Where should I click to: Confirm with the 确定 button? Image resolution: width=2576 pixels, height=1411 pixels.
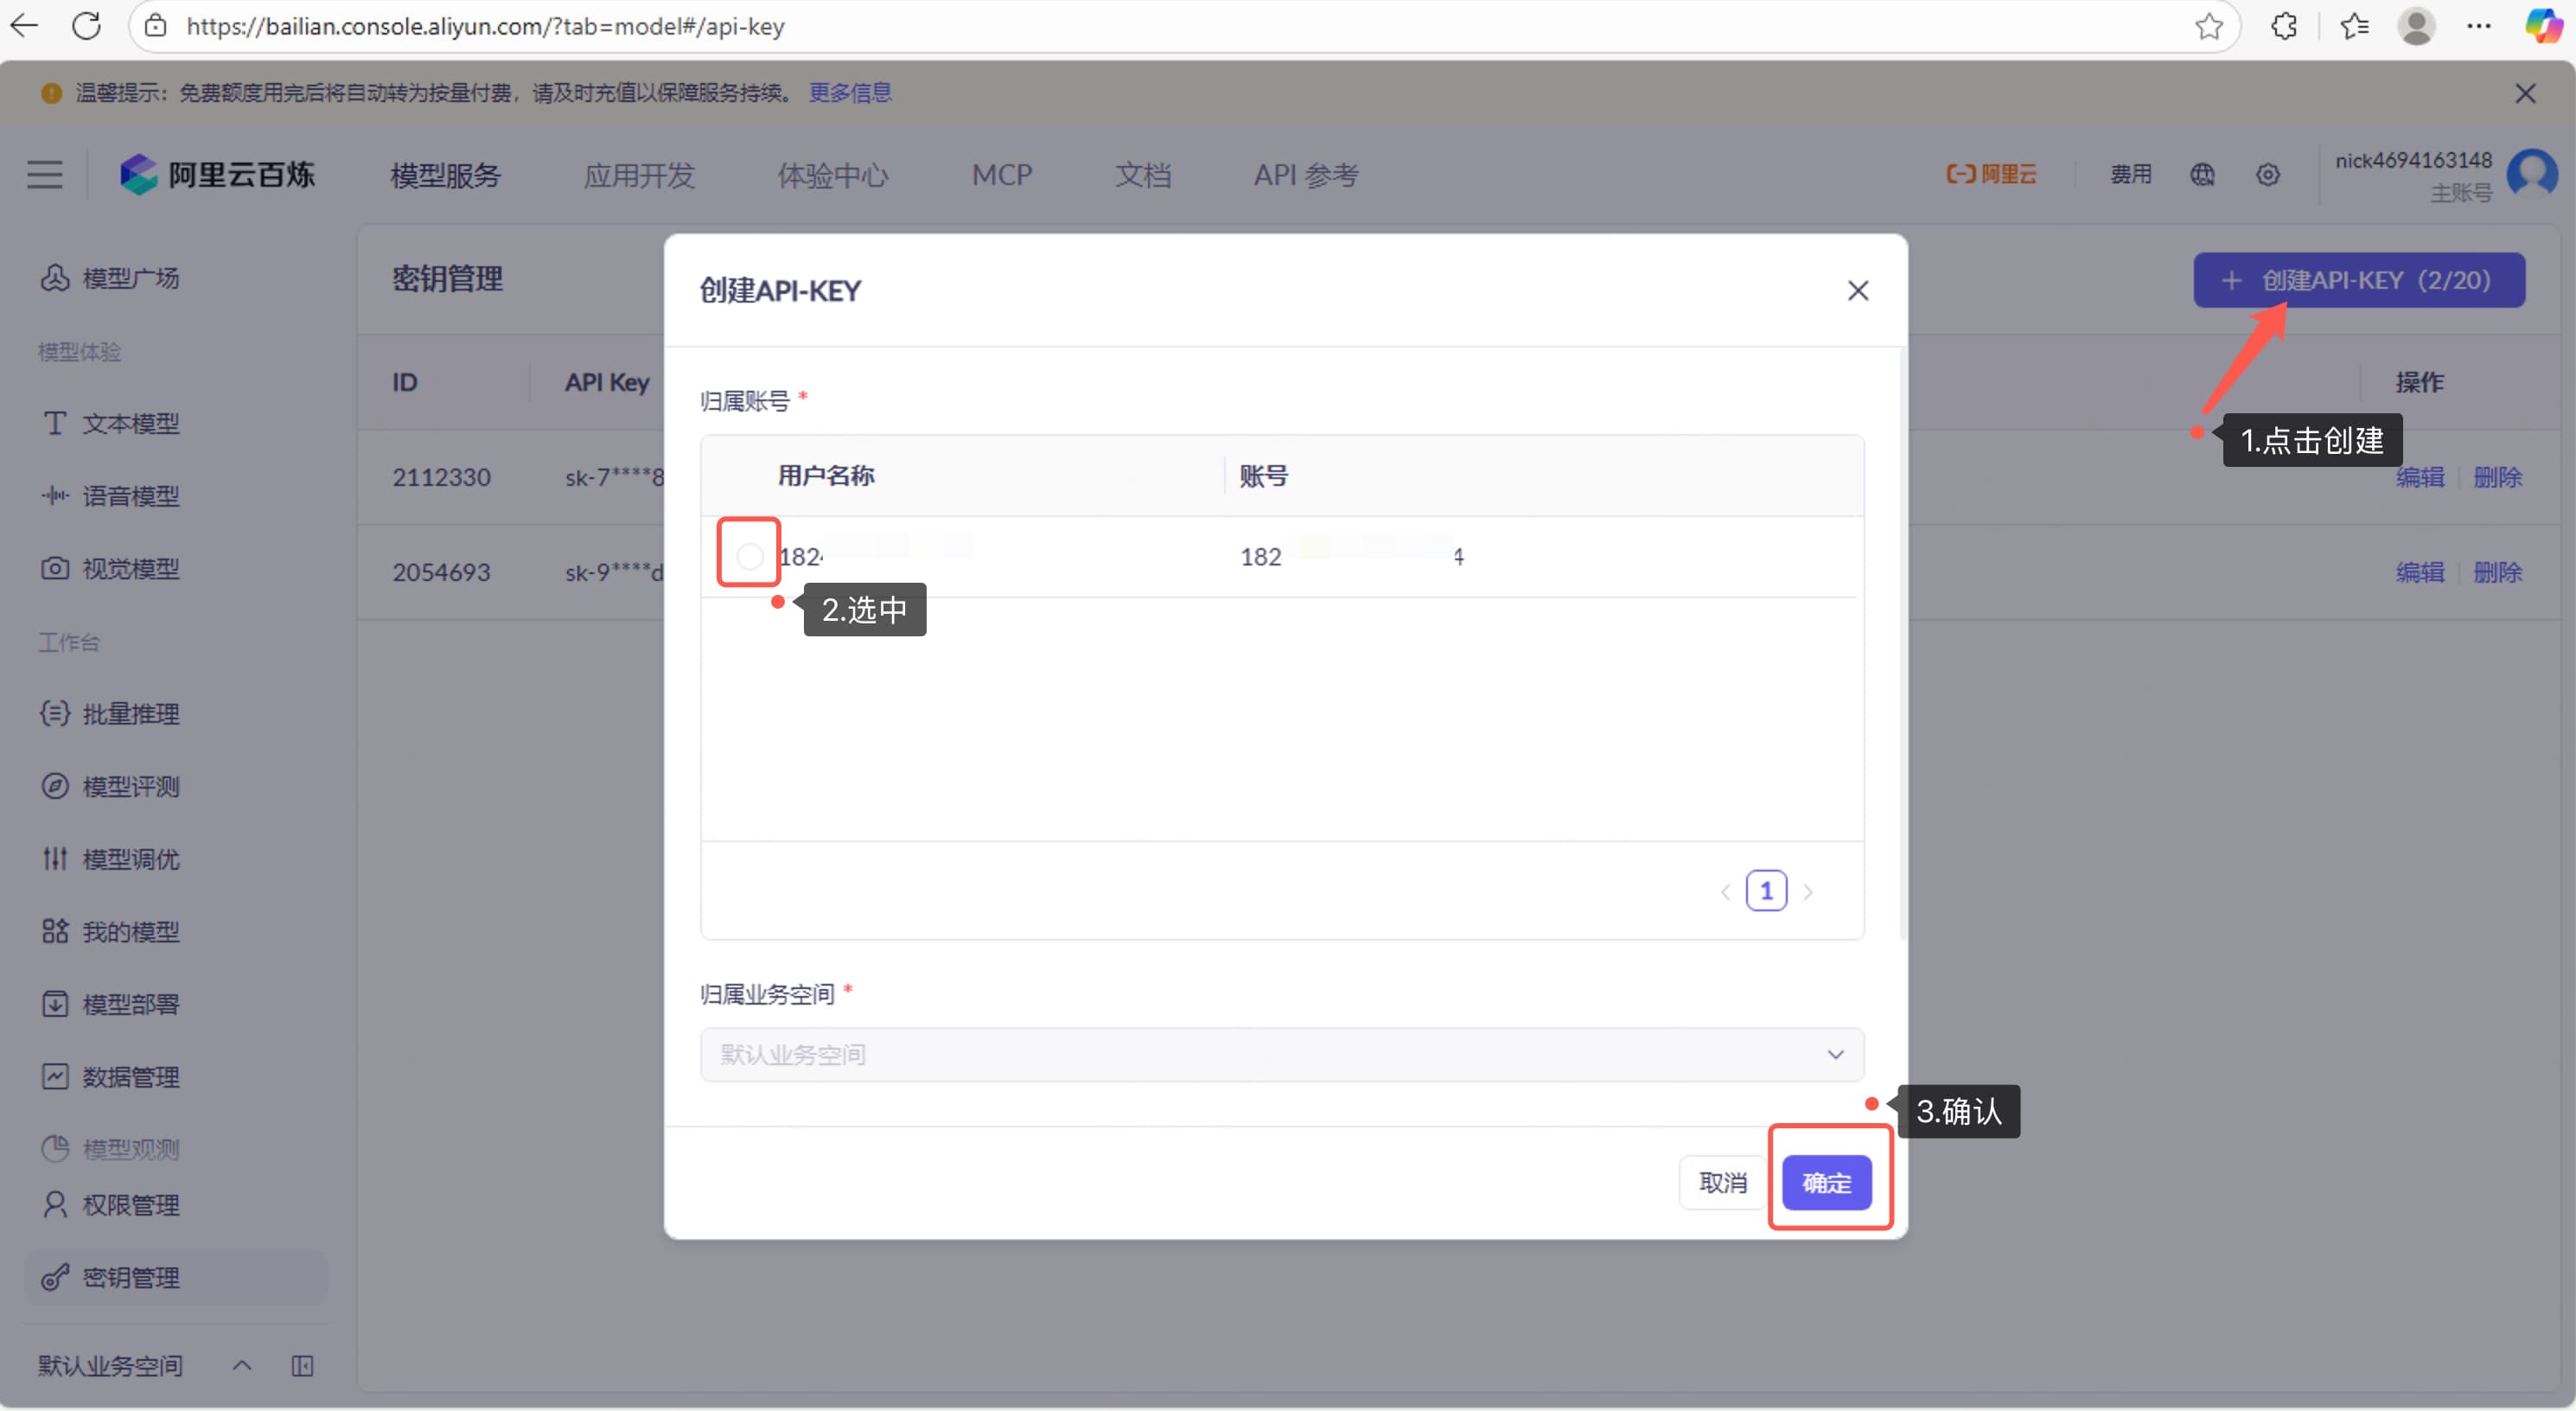pyautogui.click(x=1827, y=1182)
